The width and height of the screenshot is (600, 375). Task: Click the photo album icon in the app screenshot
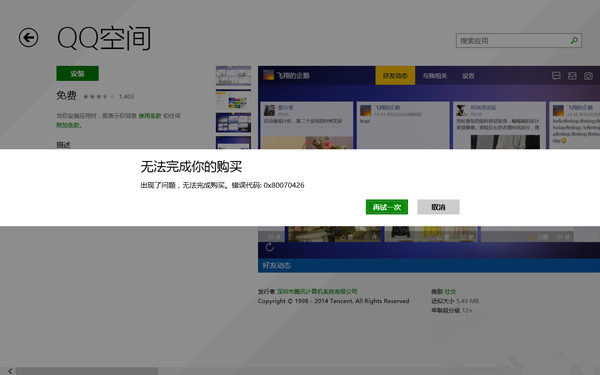(x=572, y=76)
